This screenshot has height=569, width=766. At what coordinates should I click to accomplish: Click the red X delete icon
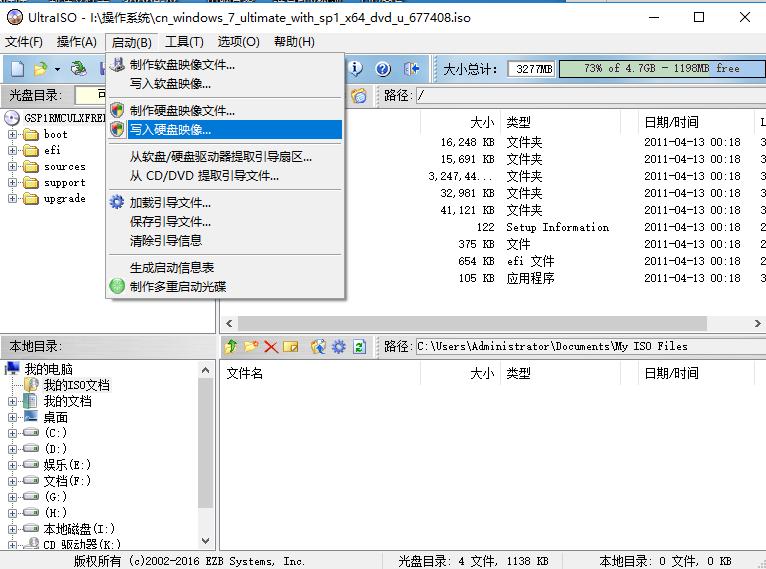pyautogui.click(x=271, y=347)
